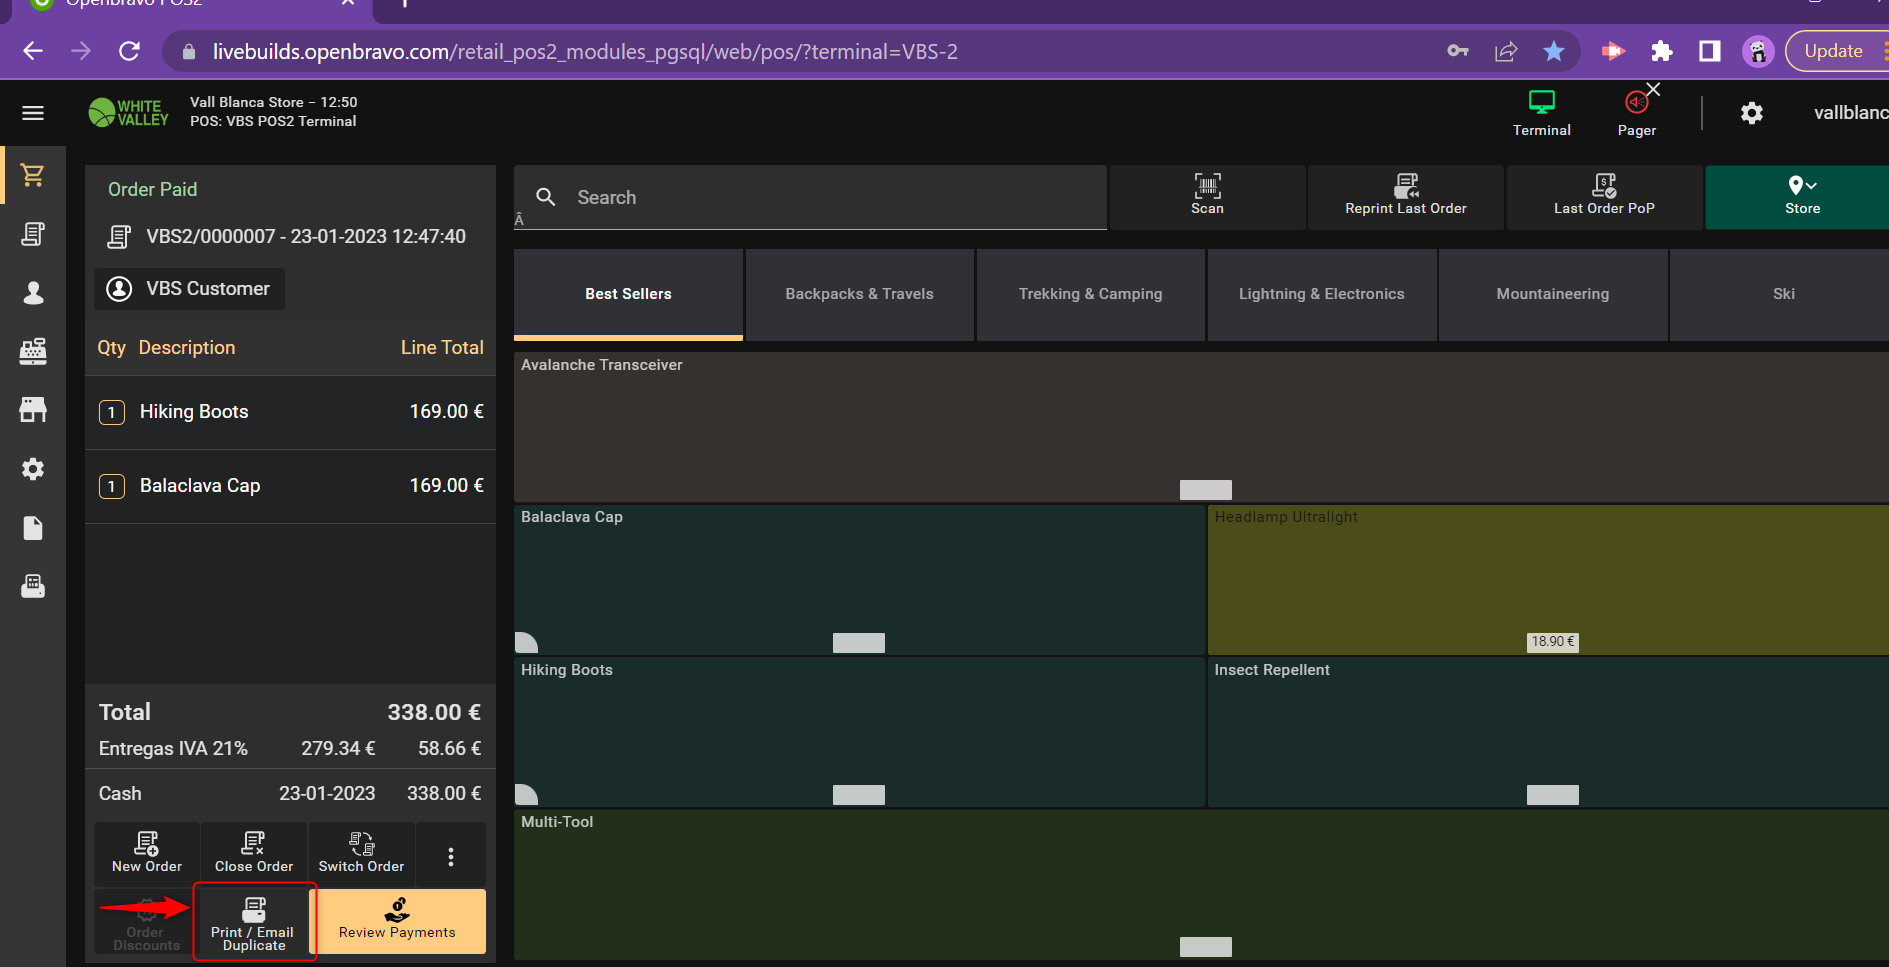Open settings gear in top bar
Screen dimensions: 1889x967
coord(1752,113)
